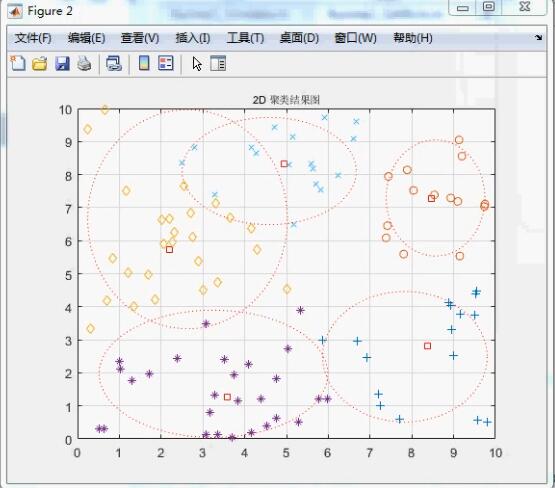Click the dock figure arrow in menu bar
This screenshot has width=555, height=488.
coord(538,38)
